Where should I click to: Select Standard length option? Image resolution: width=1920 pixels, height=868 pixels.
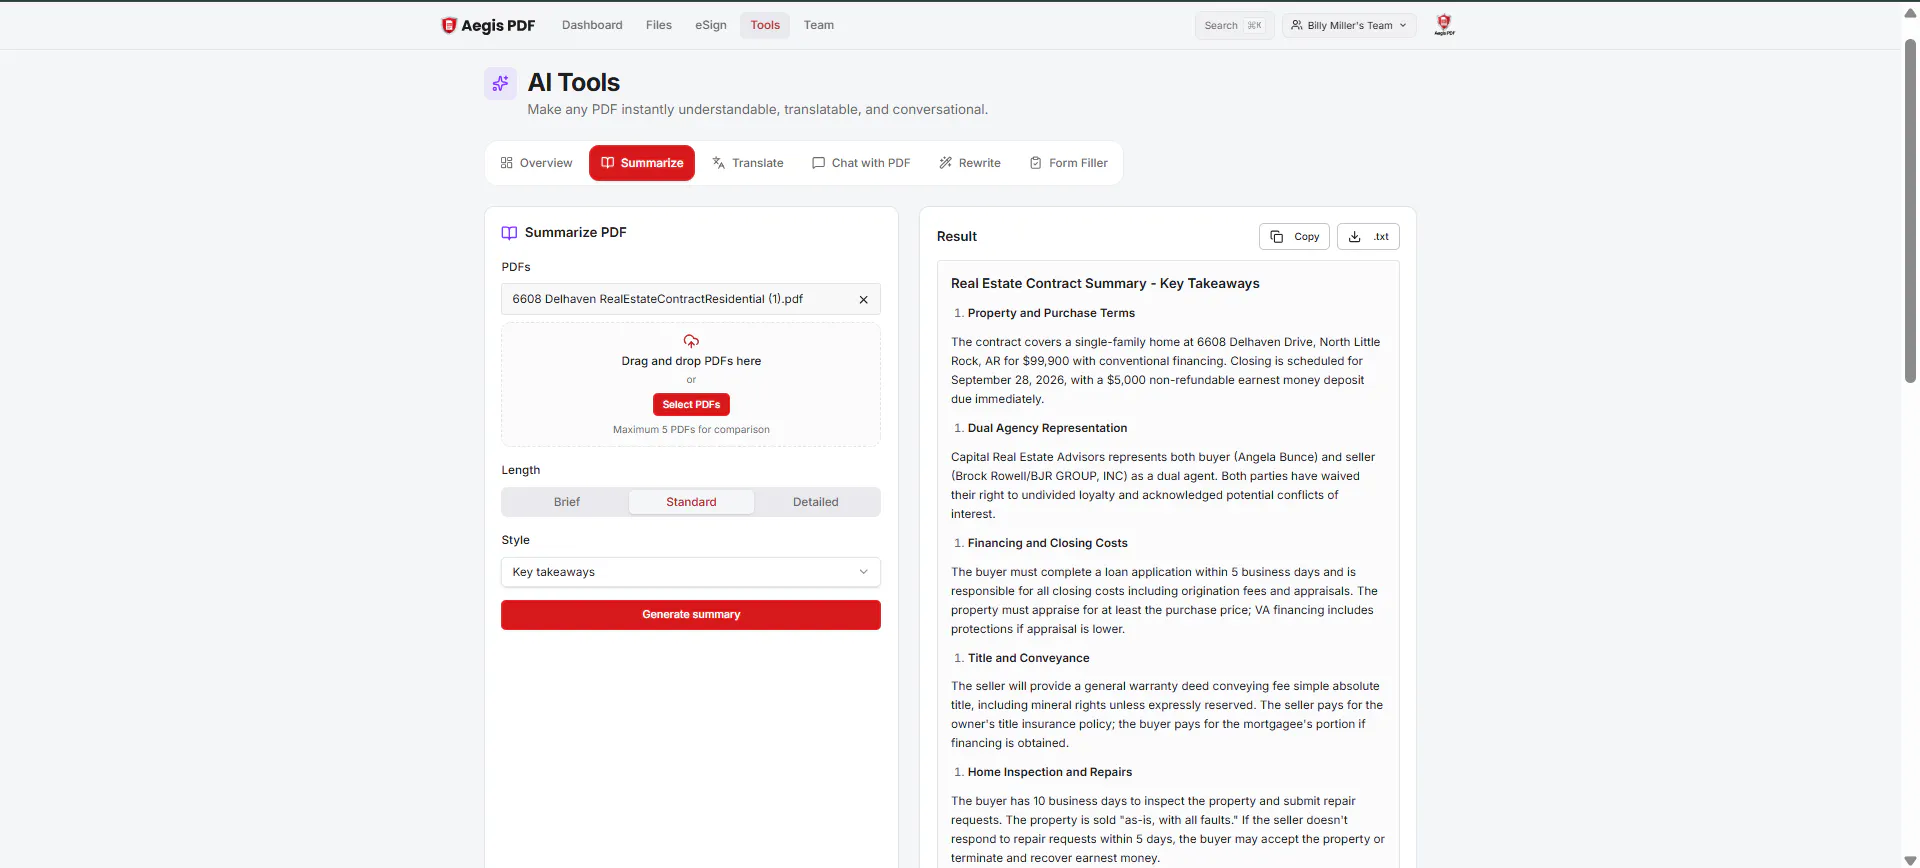[691, 502]
